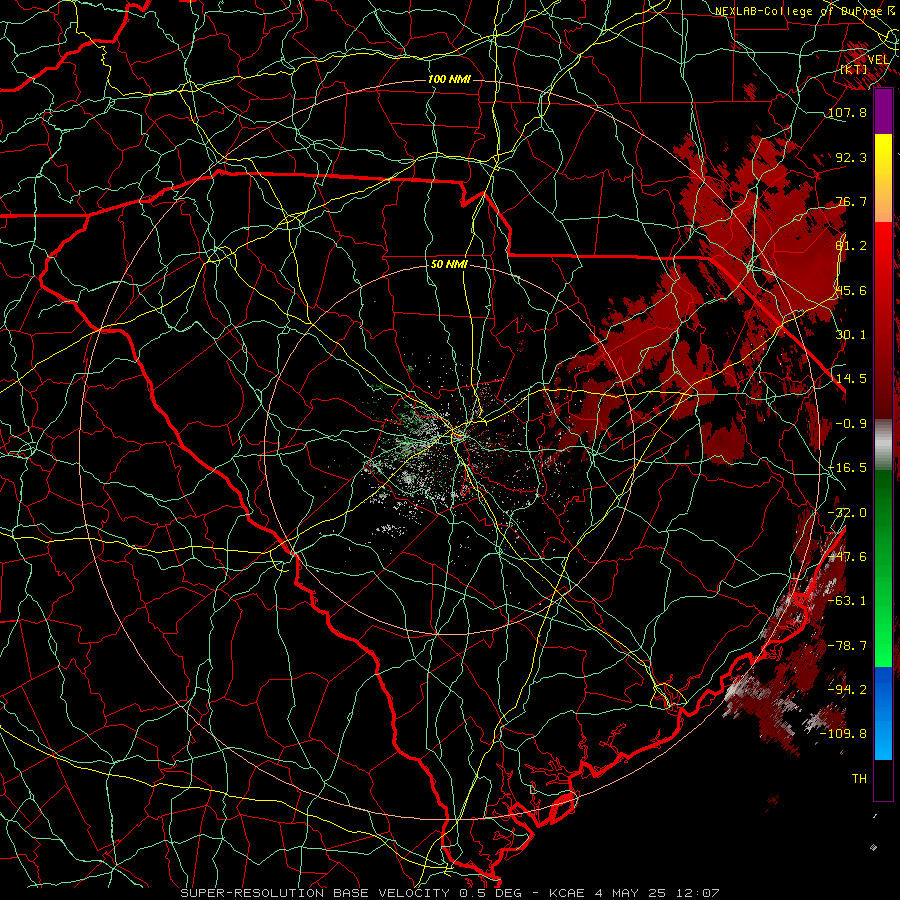Click the 92.3 scale value
Screen dimensions: 900x900
point(851,157)
